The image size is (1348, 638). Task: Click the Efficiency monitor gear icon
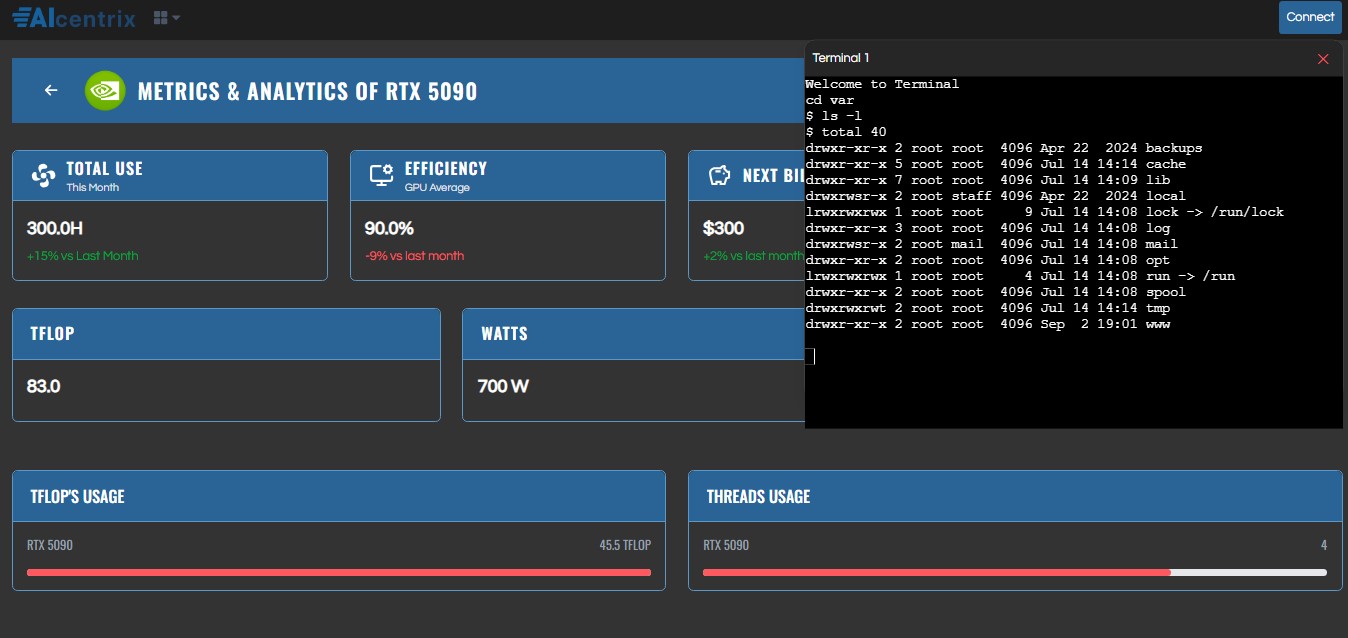pyautogui.click(x=381, y=176)
